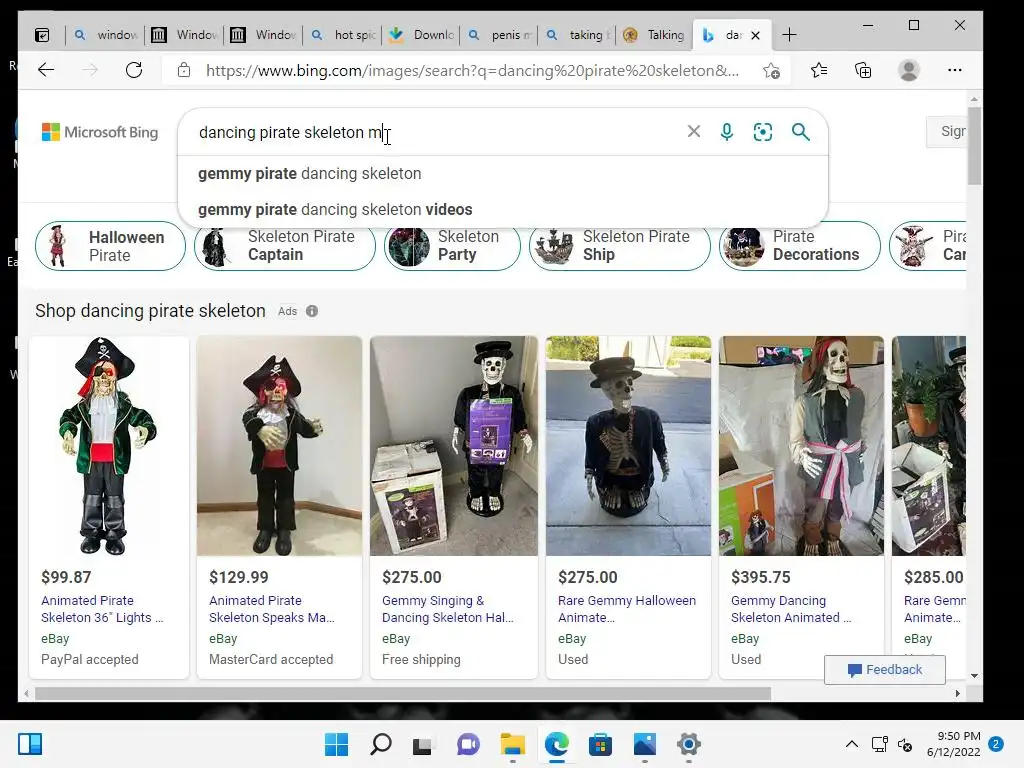Switch to the Talking tab
1024x768 pixels.
pos(654,35)
